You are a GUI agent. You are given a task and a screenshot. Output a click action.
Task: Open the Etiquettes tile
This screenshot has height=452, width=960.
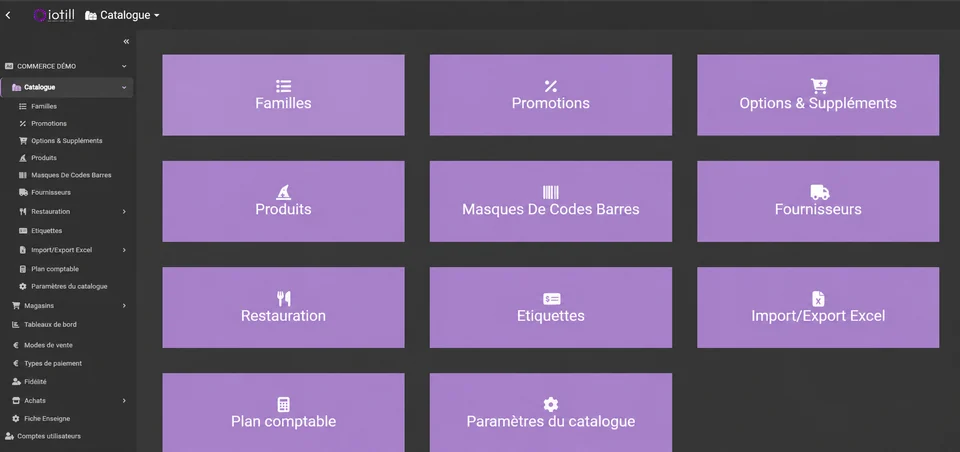550,307
